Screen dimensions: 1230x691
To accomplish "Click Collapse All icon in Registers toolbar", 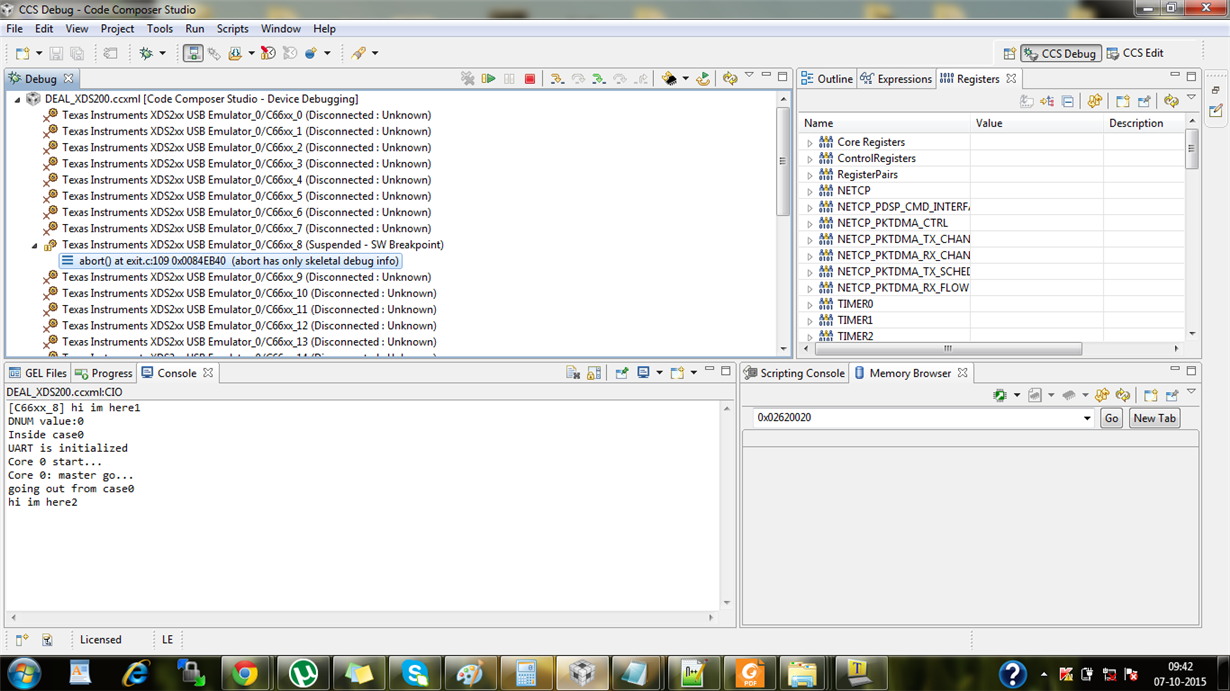I will [1068, 101].
